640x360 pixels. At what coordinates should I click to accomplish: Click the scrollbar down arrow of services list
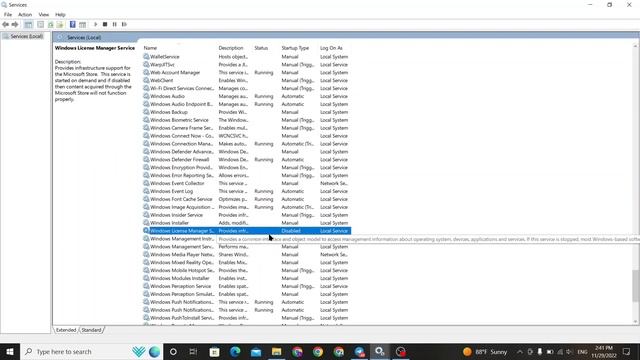pyautogui.click(x=636, y=322)
